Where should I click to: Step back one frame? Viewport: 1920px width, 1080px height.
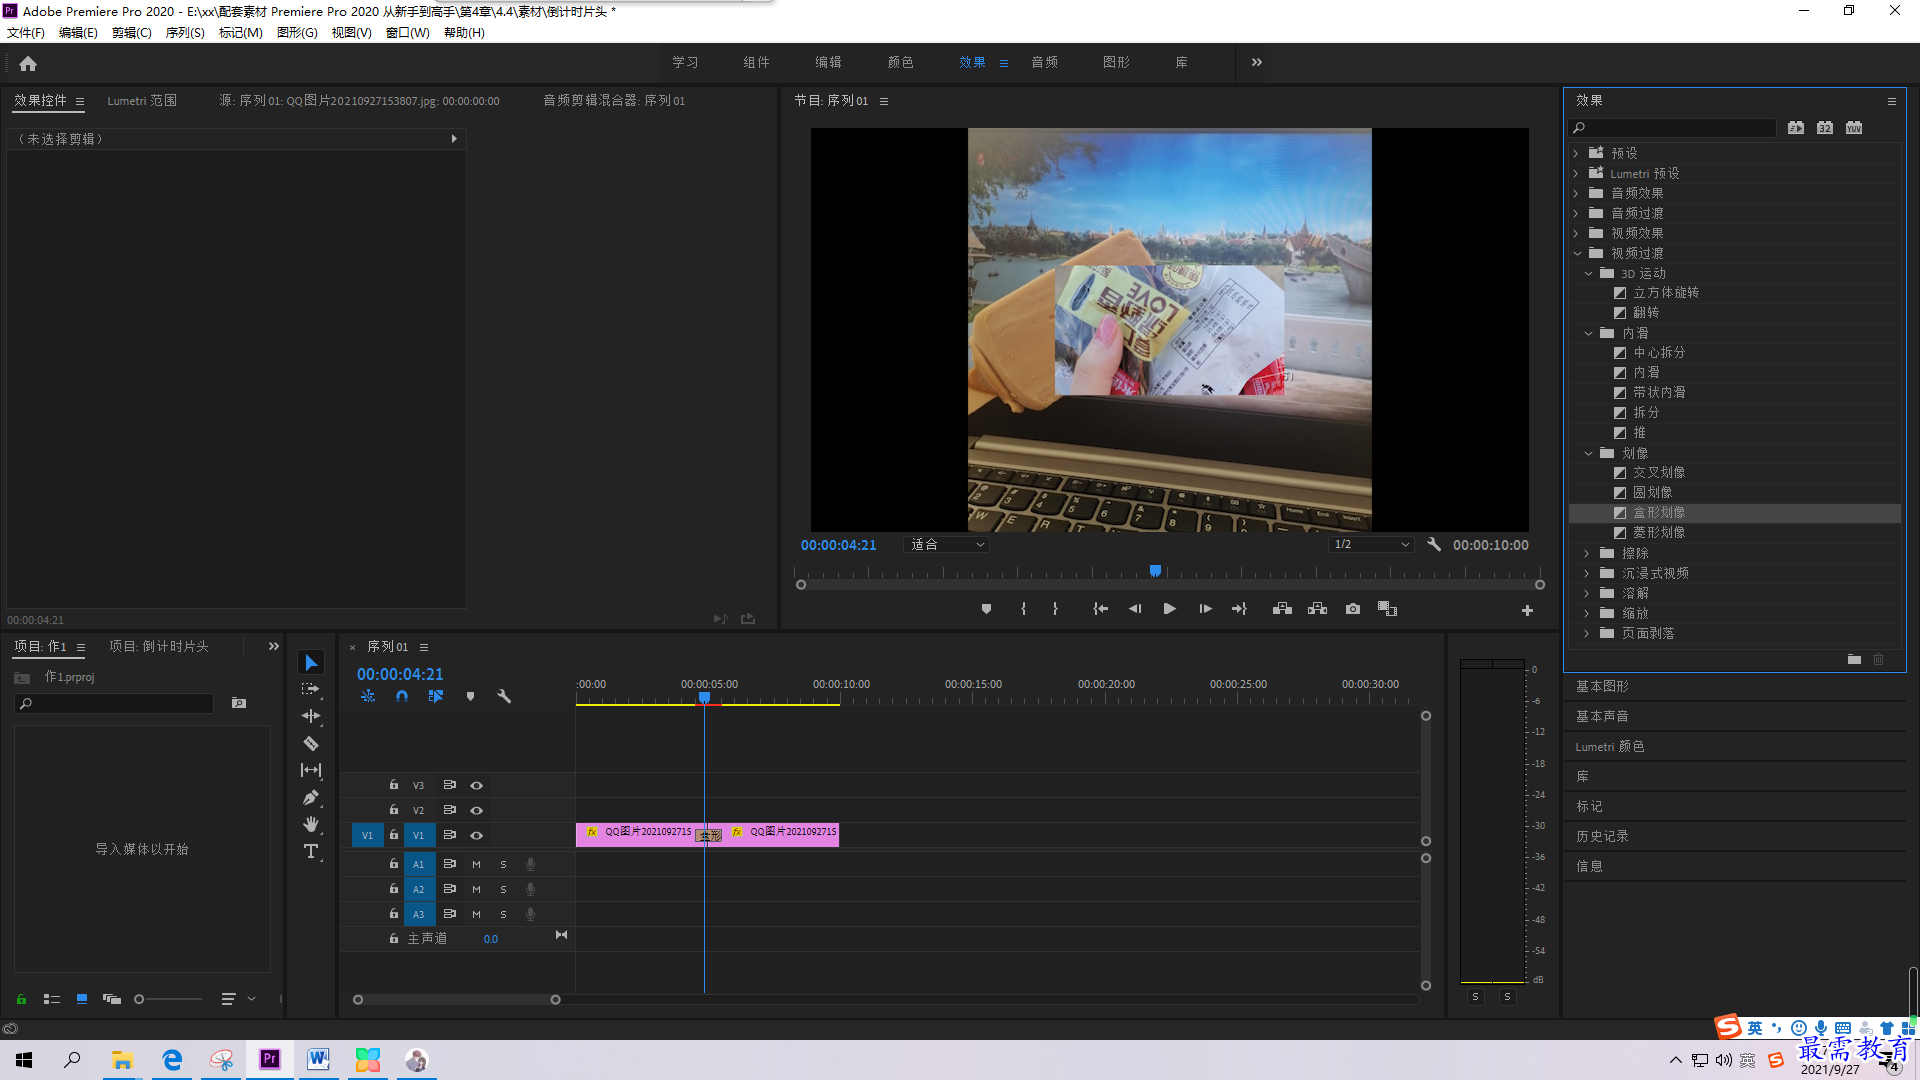click(x=1135, y=609)
